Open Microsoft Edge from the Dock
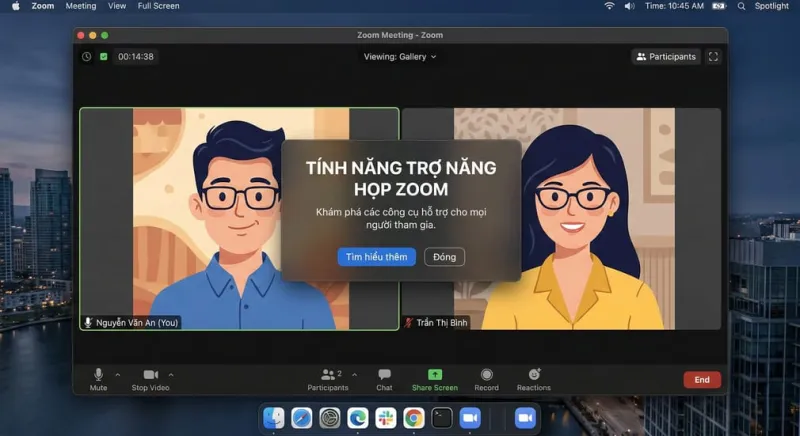Screen dimensions: 800x436 tap(358, 418)
